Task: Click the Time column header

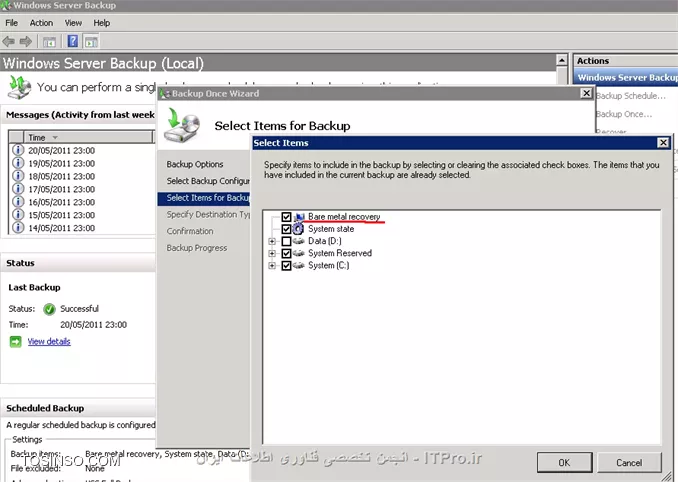Action: (88, 137)
